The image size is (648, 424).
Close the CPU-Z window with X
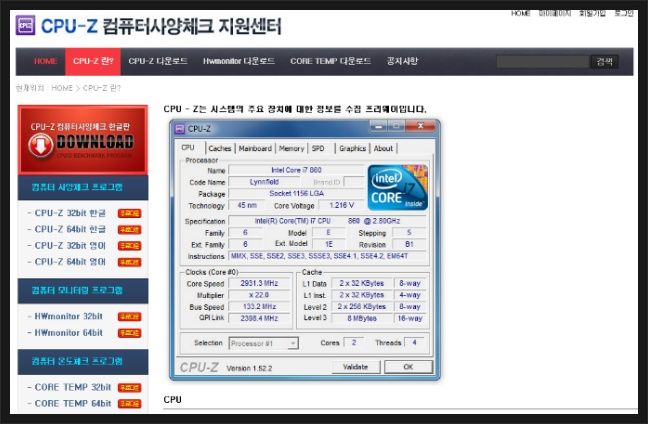pyautogui.click(x=421, y=126)
